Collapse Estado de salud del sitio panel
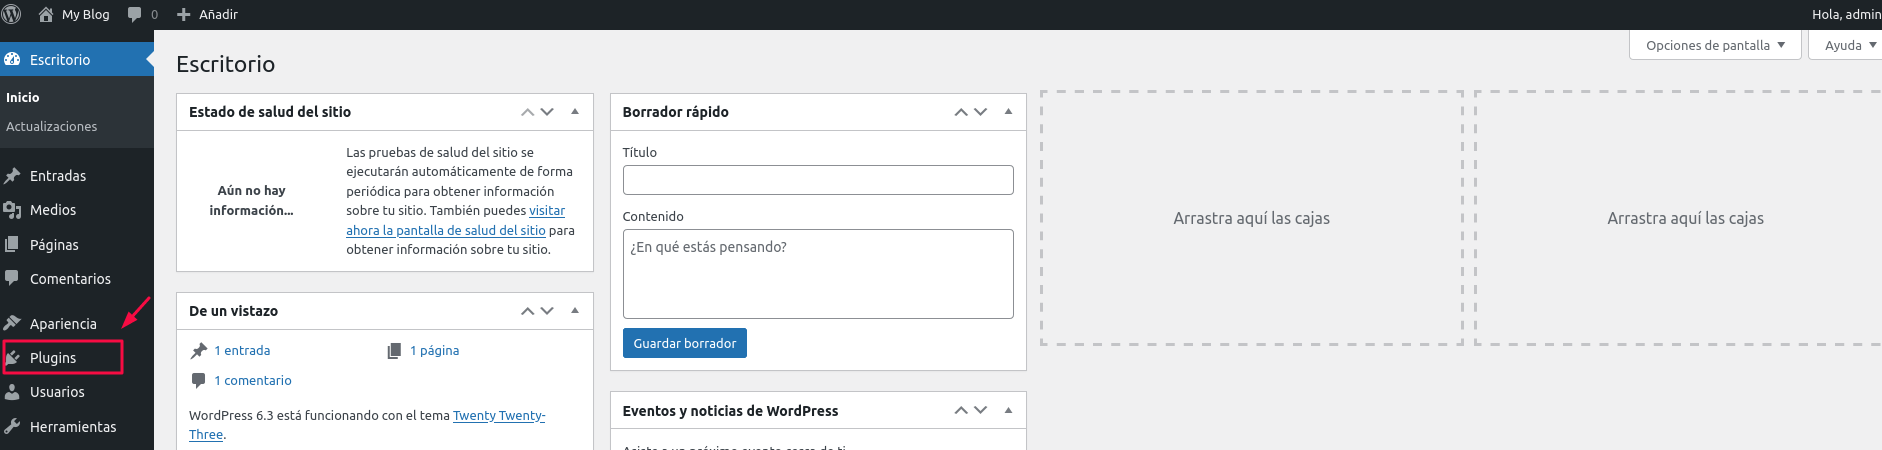Screen dimensions: 1882x450 pyautogui.click(x=575, y=111)
